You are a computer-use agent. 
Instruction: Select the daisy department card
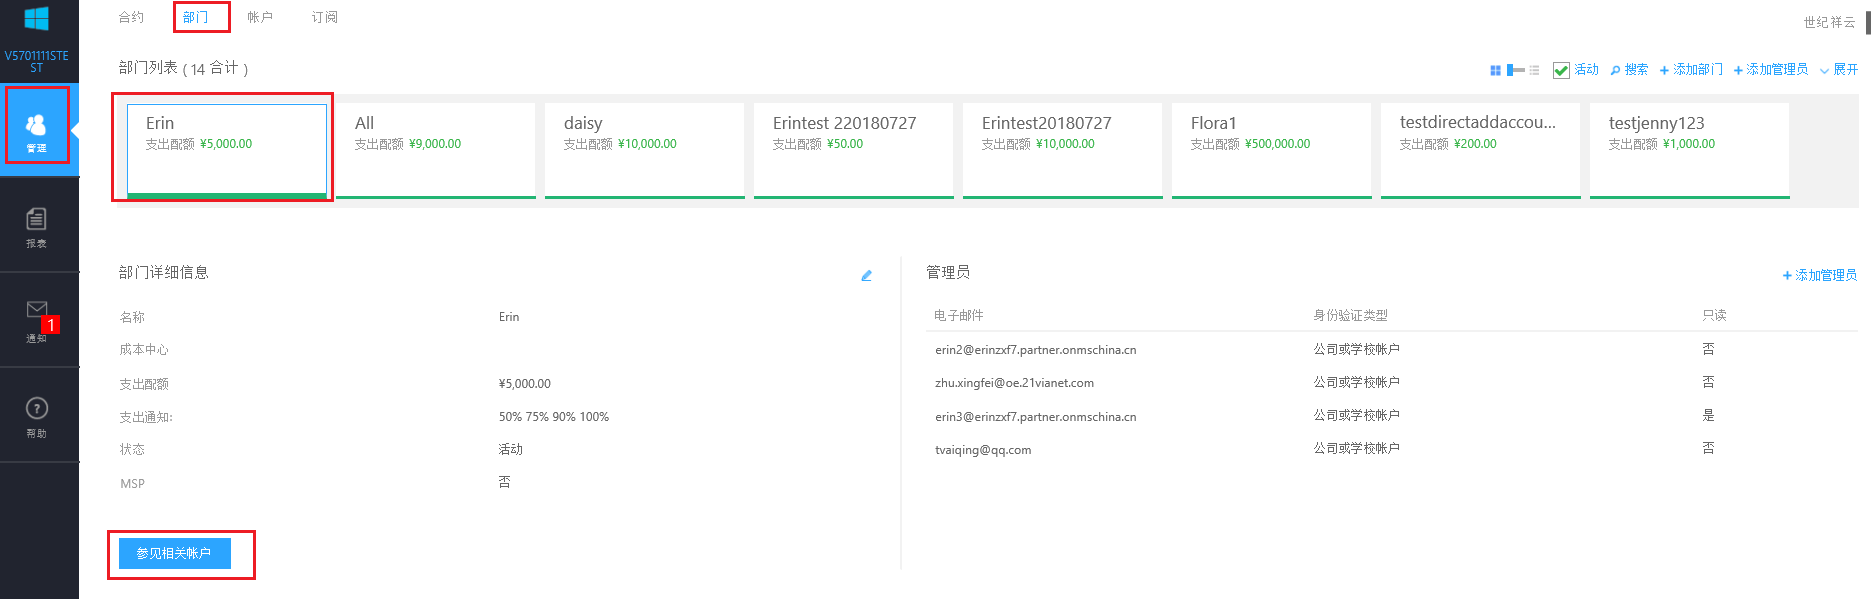pos(644,148)
